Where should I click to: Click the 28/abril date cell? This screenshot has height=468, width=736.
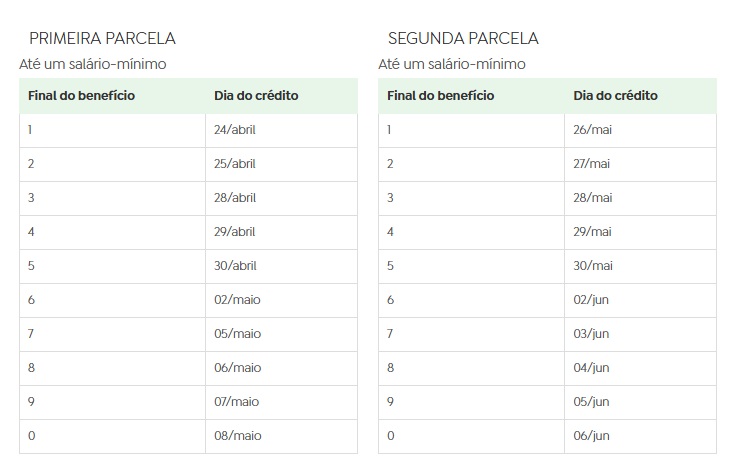236,198
